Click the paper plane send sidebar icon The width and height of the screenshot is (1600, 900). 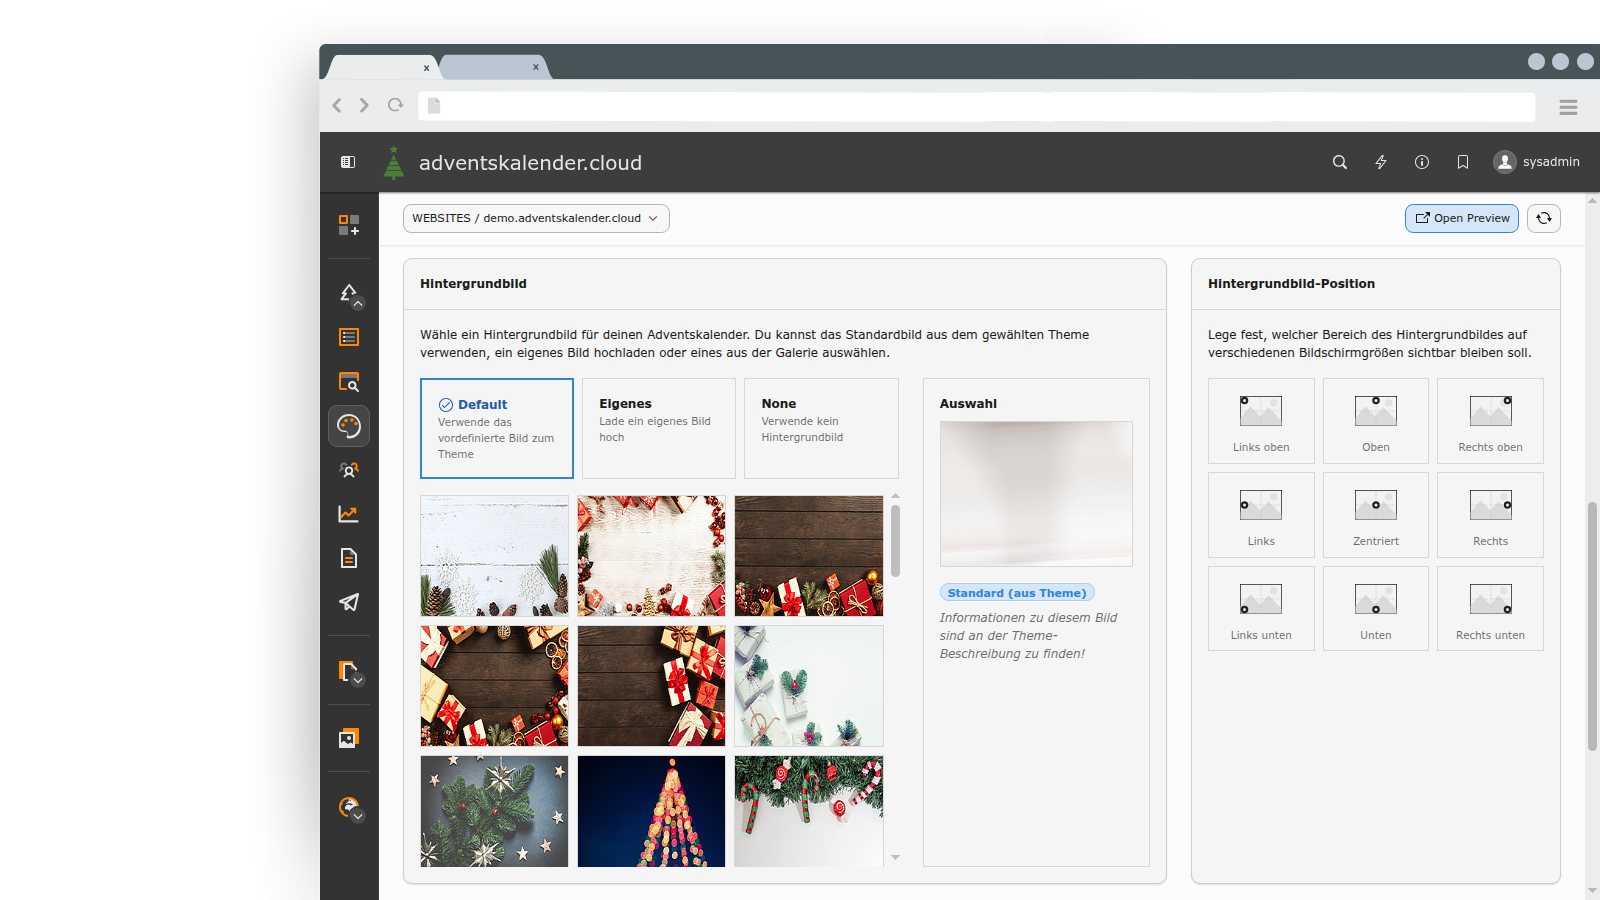coord(349,602)
